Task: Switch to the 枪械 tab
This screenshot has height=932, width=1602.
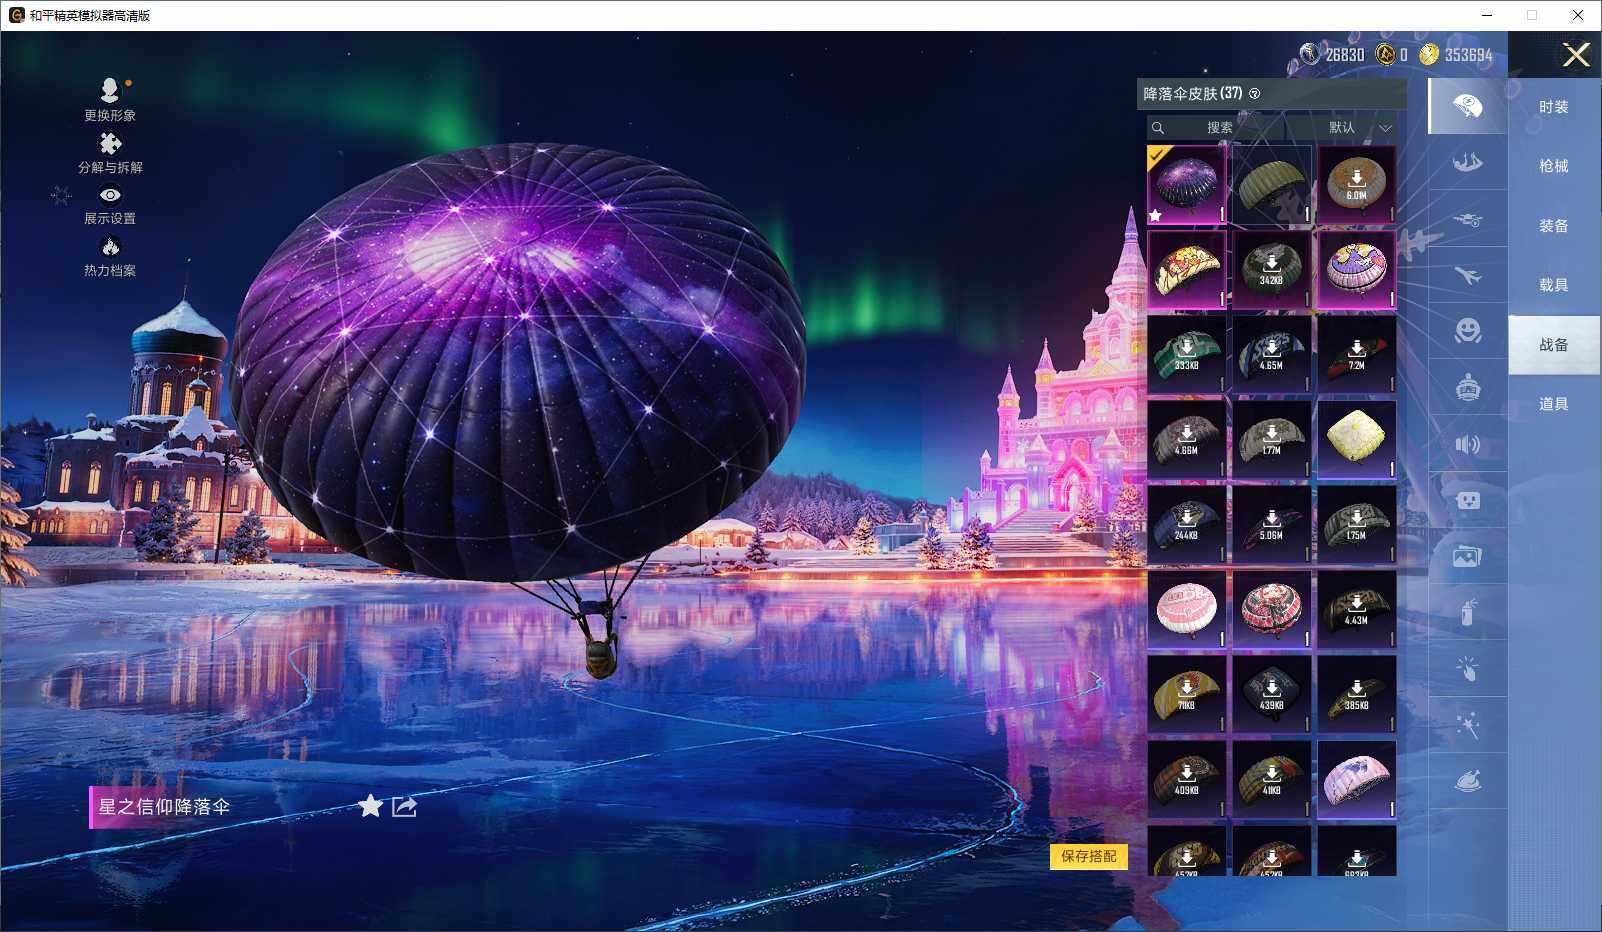Action: [1553, 166]
